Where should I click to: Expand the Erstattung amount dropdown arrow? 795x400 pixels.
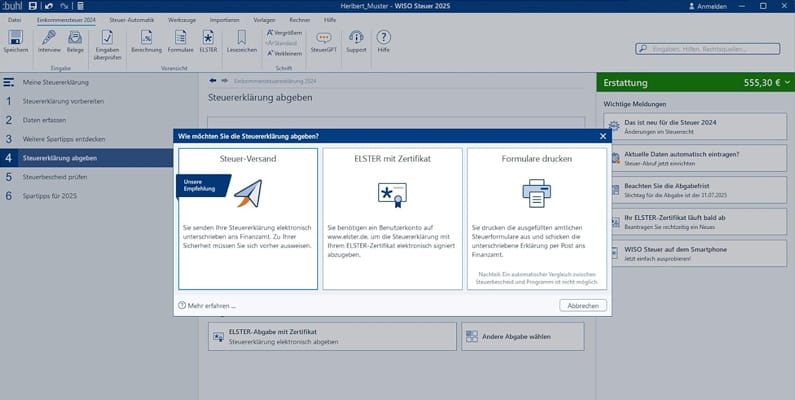(786, 83)
